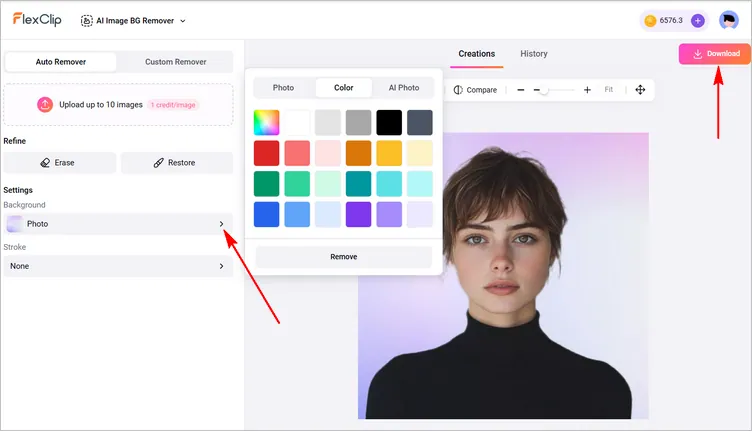
Task: Choose the emerald green color swatch
Action: (x=297, y=184)
